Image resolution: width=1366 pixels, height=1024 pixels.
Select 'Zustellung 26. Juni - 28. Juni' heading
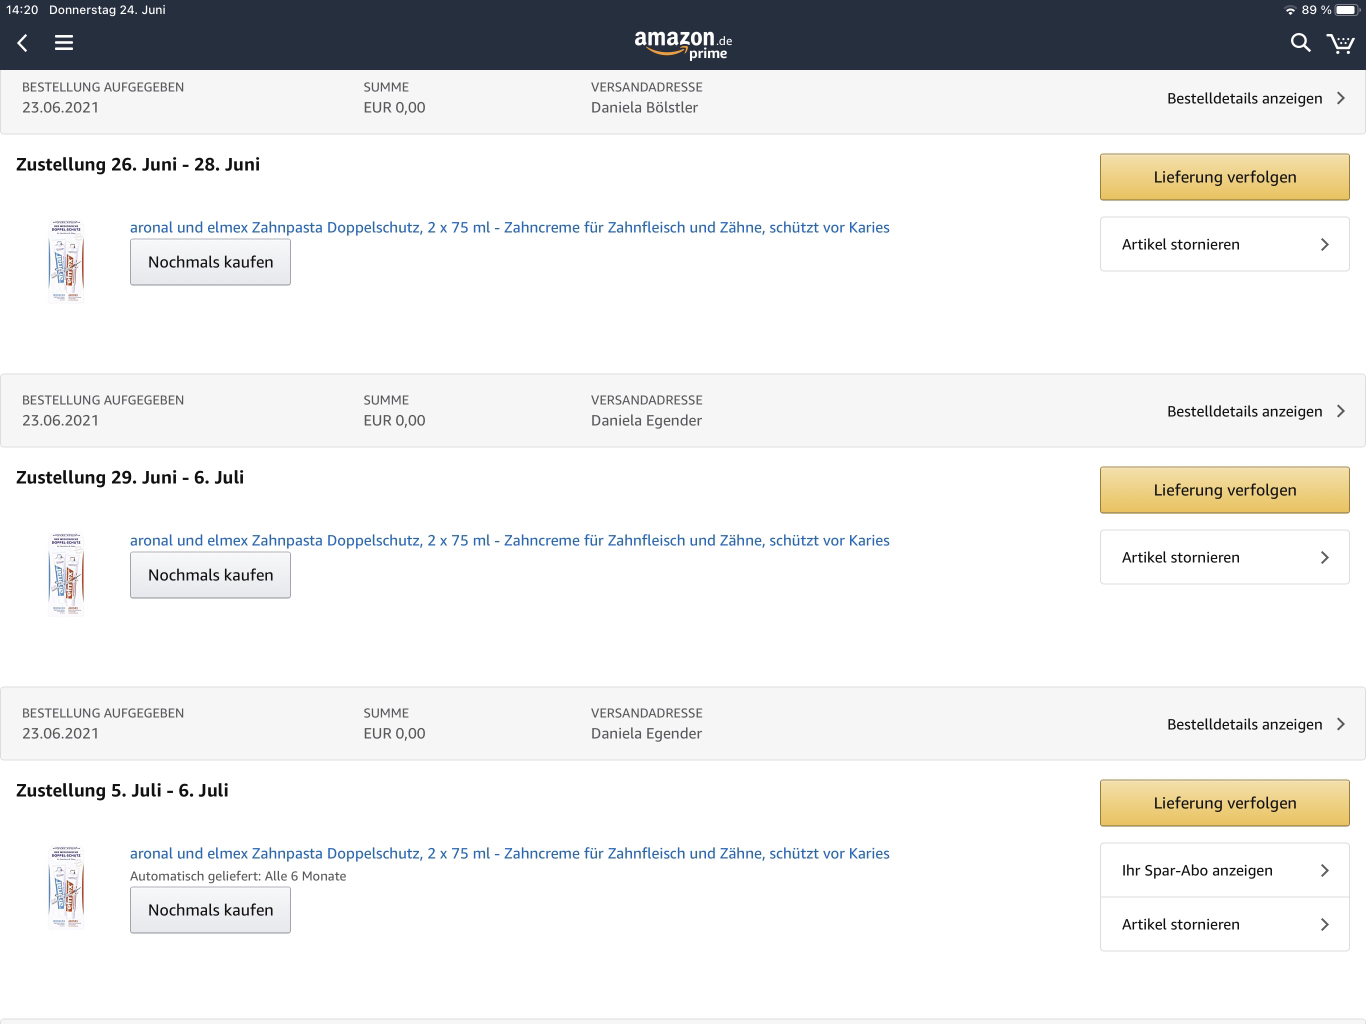coord(138,164)
